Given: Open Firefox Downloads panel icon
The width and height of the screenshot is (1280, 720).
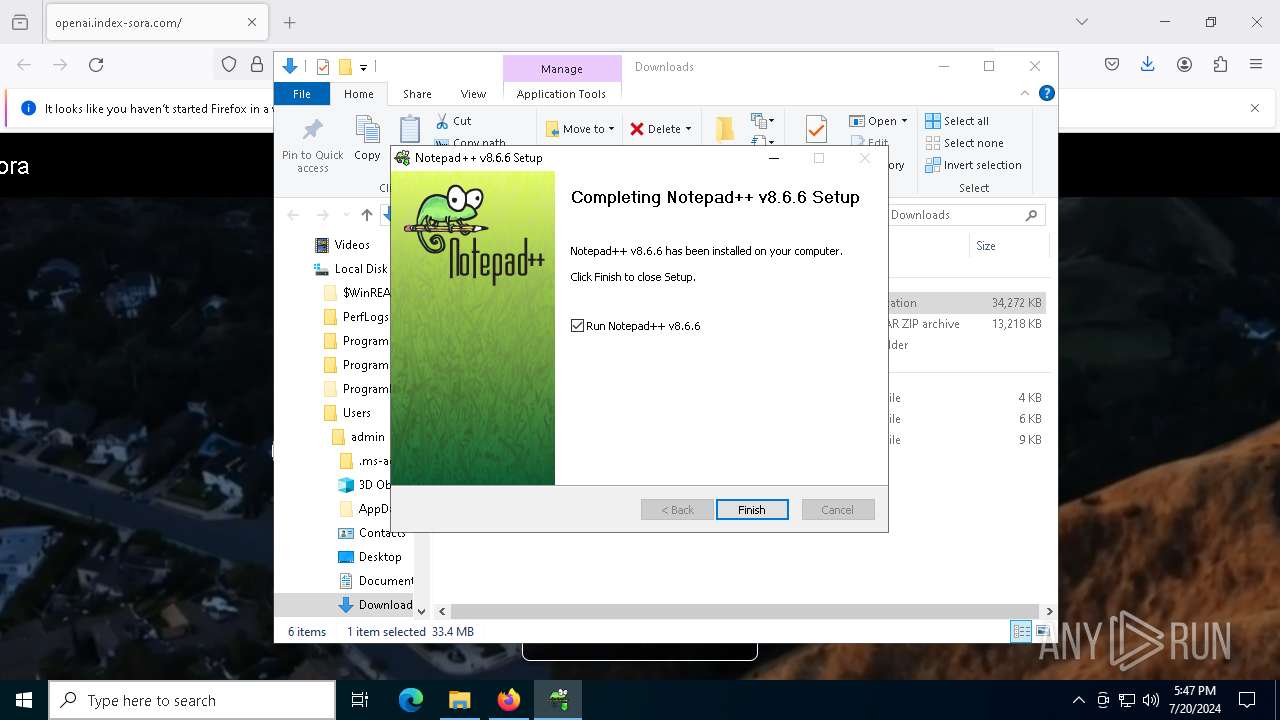Looking at the screenshot, I should 1148,65.
